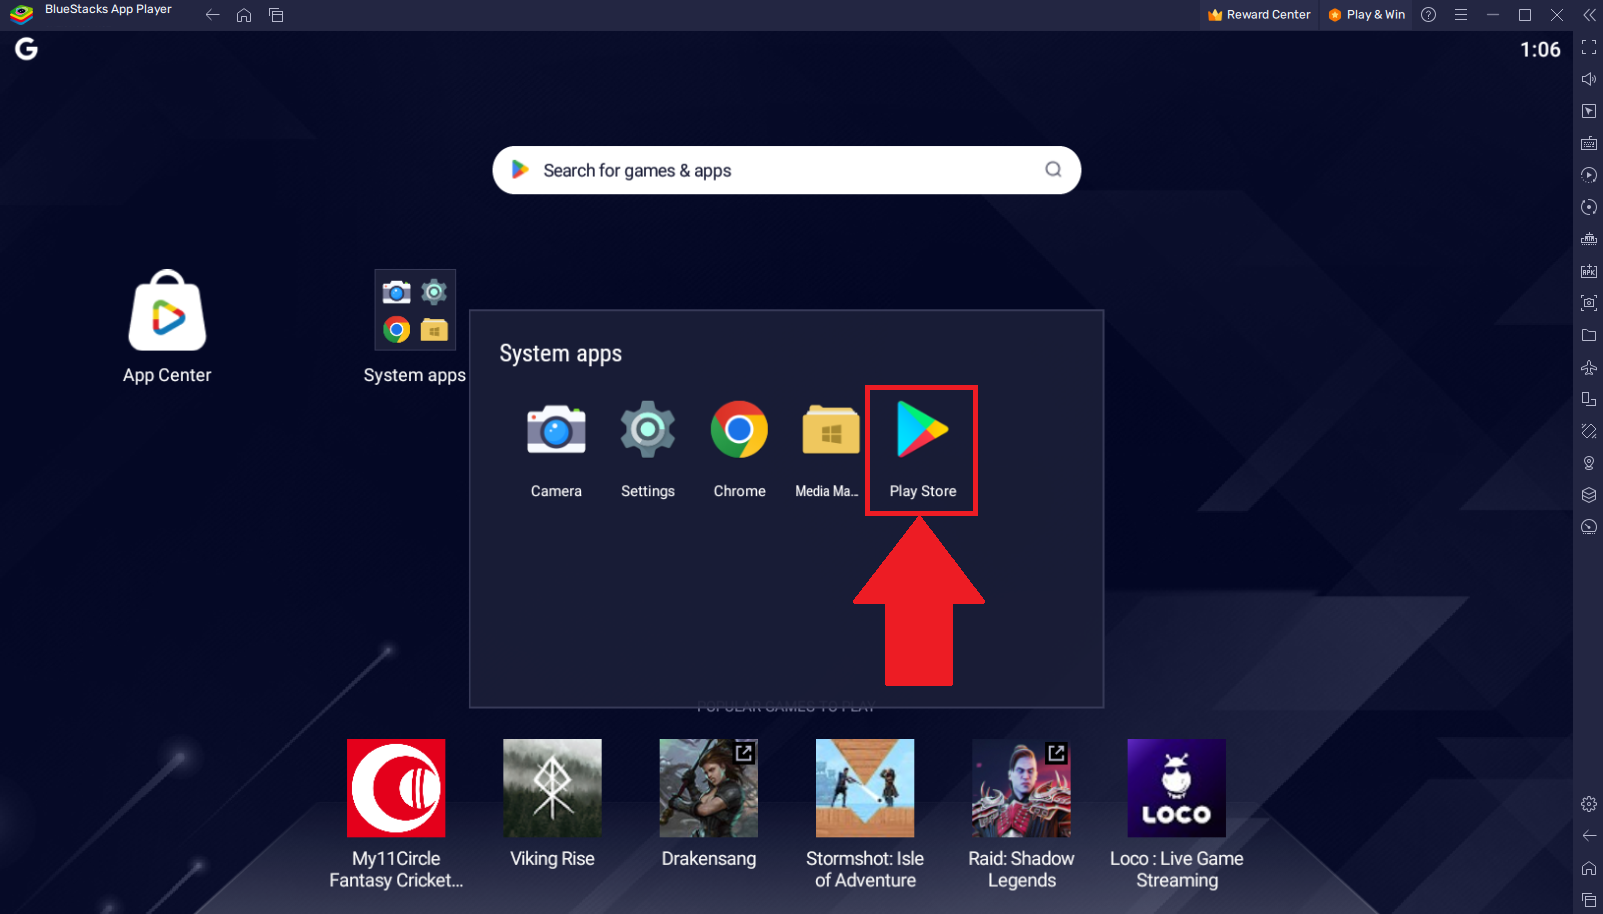The image size is (1603, 914).
Task: Click the speedometer icon
Action: [x=1588, y=527]
